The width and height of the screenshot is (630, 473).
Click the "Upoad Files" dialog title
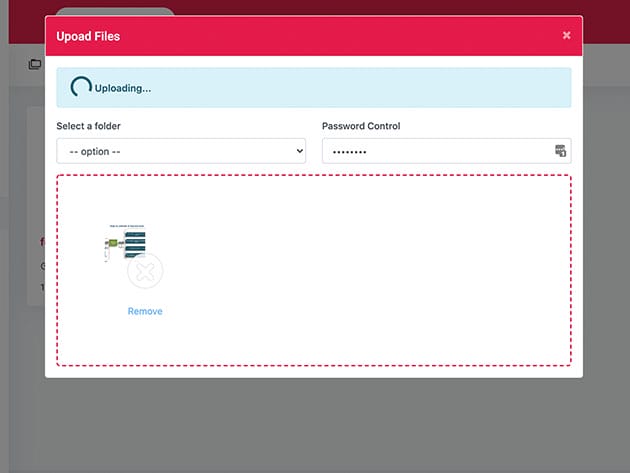(88, 36)
